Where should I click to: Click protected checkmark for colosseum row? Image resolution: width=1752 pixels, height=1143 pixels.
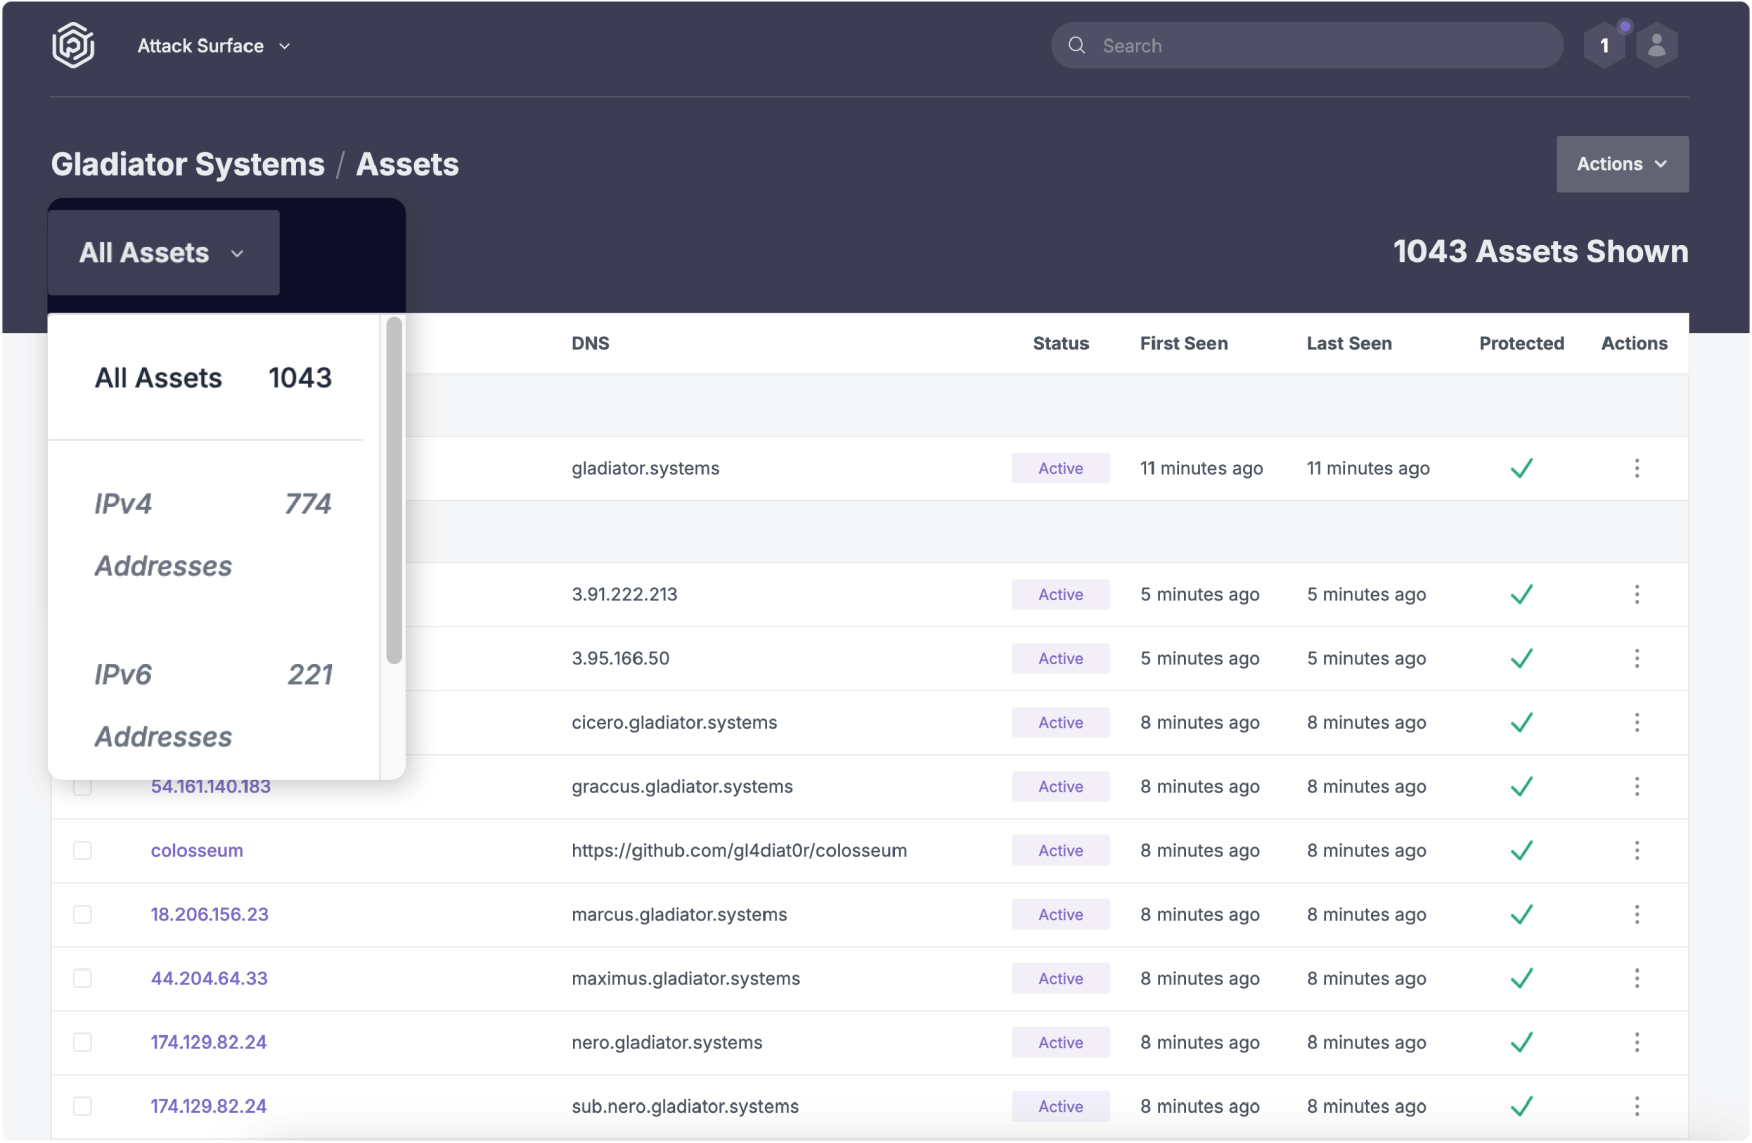[x=1522, y=850]
